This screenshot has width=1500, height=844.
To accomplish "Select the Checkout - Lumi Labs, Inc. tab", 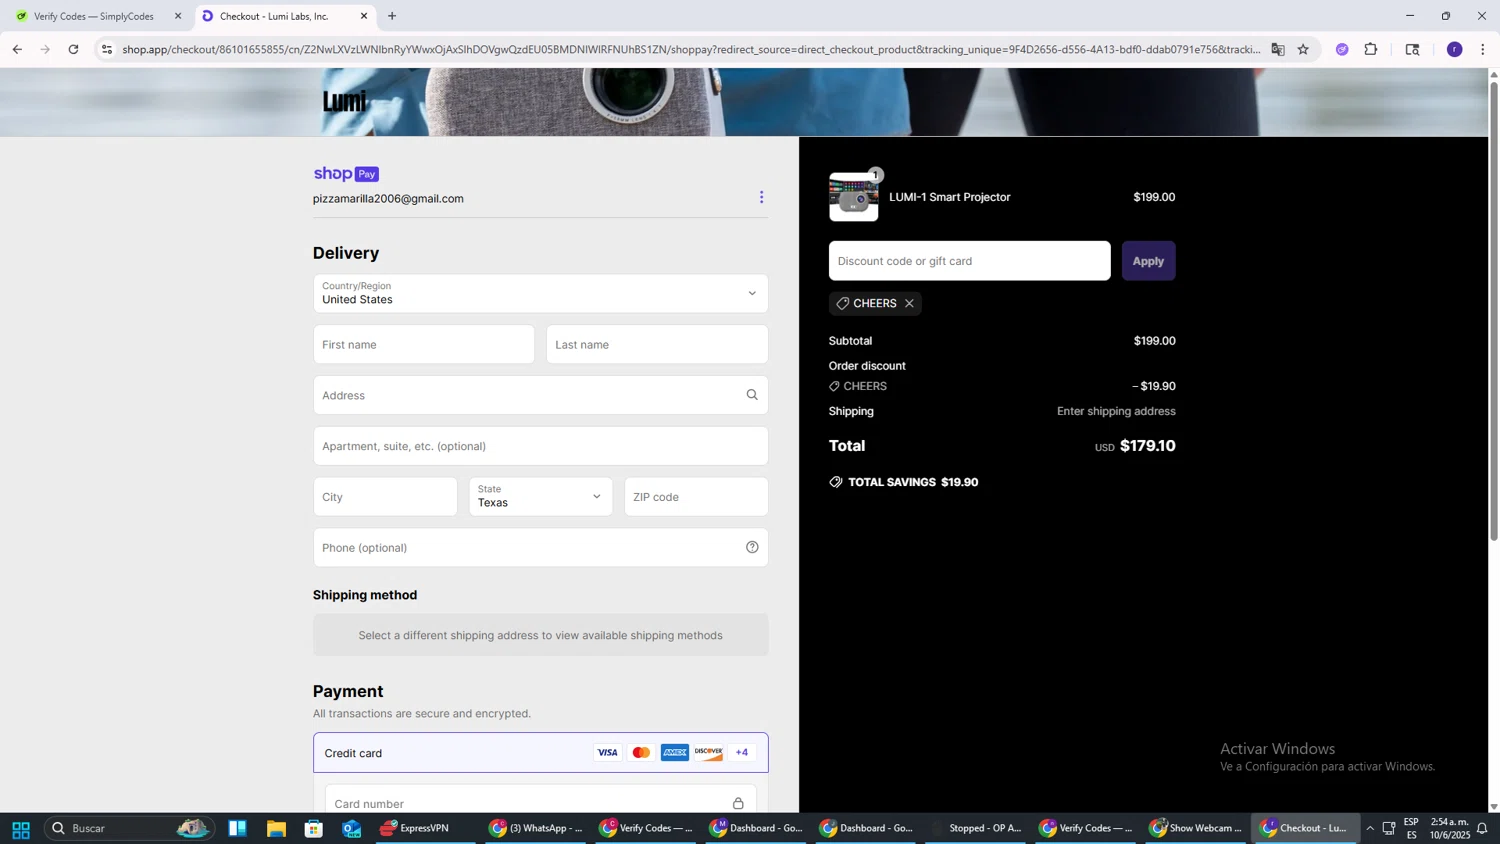I will click(x=283, y=16).
